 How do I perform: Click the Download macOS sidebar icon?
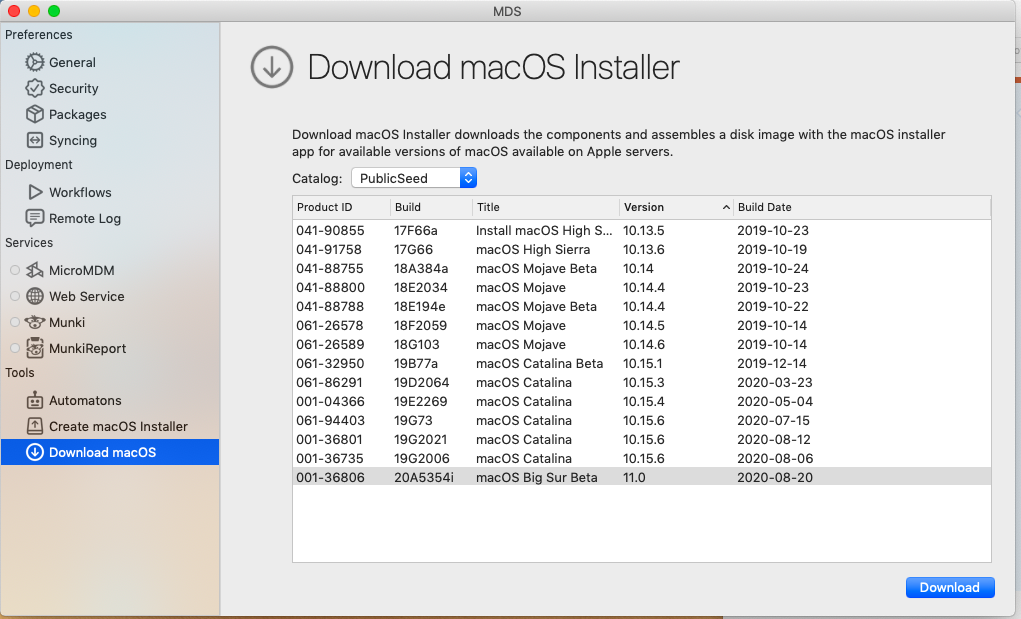35,452
